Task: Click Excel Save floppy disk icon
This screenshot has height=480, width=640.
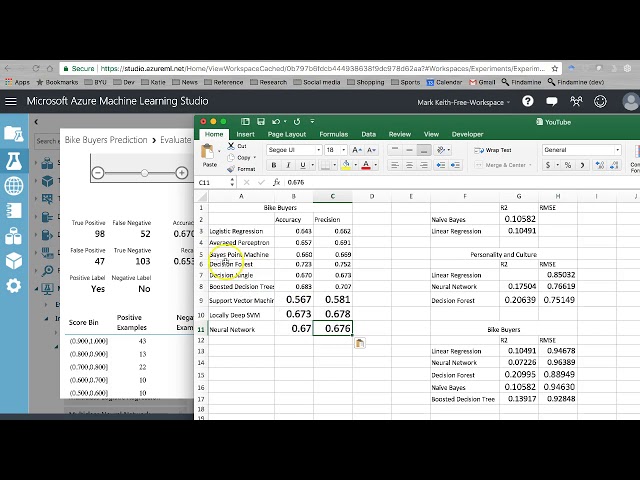Action: tap(261, 122)
